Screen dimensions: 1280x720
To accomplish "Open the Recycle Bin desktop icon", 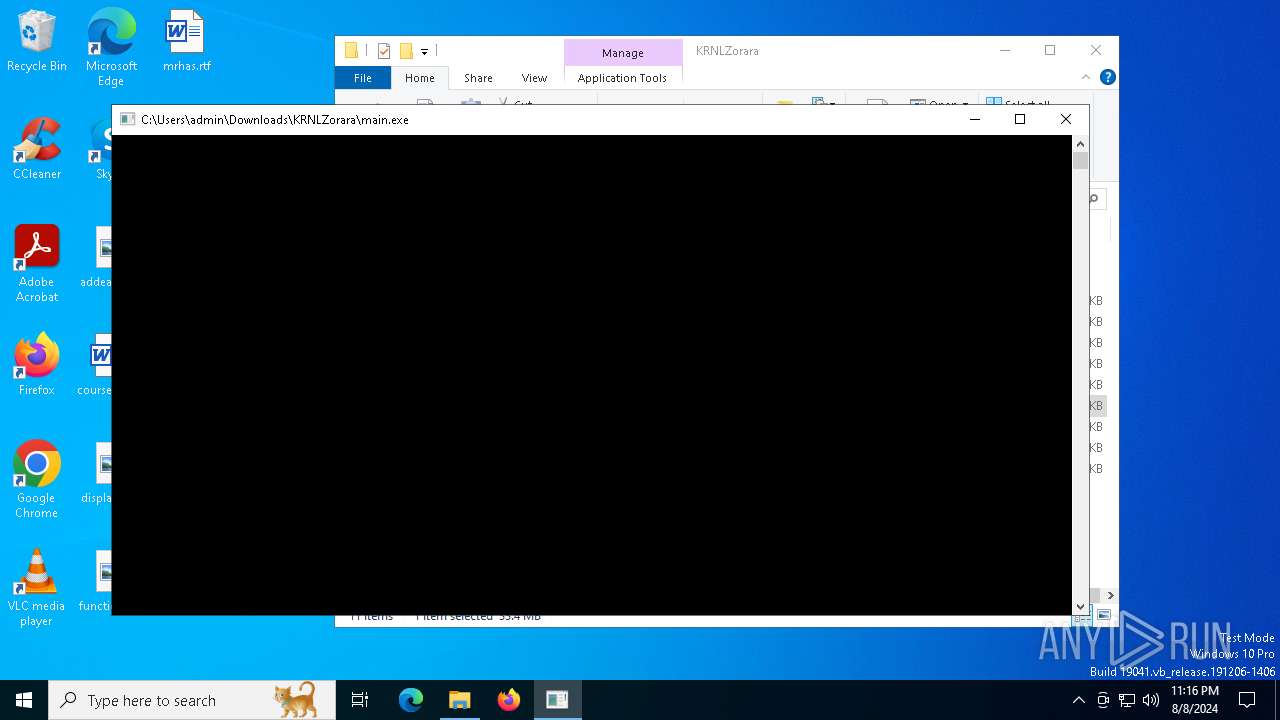I will pos(37,42).
